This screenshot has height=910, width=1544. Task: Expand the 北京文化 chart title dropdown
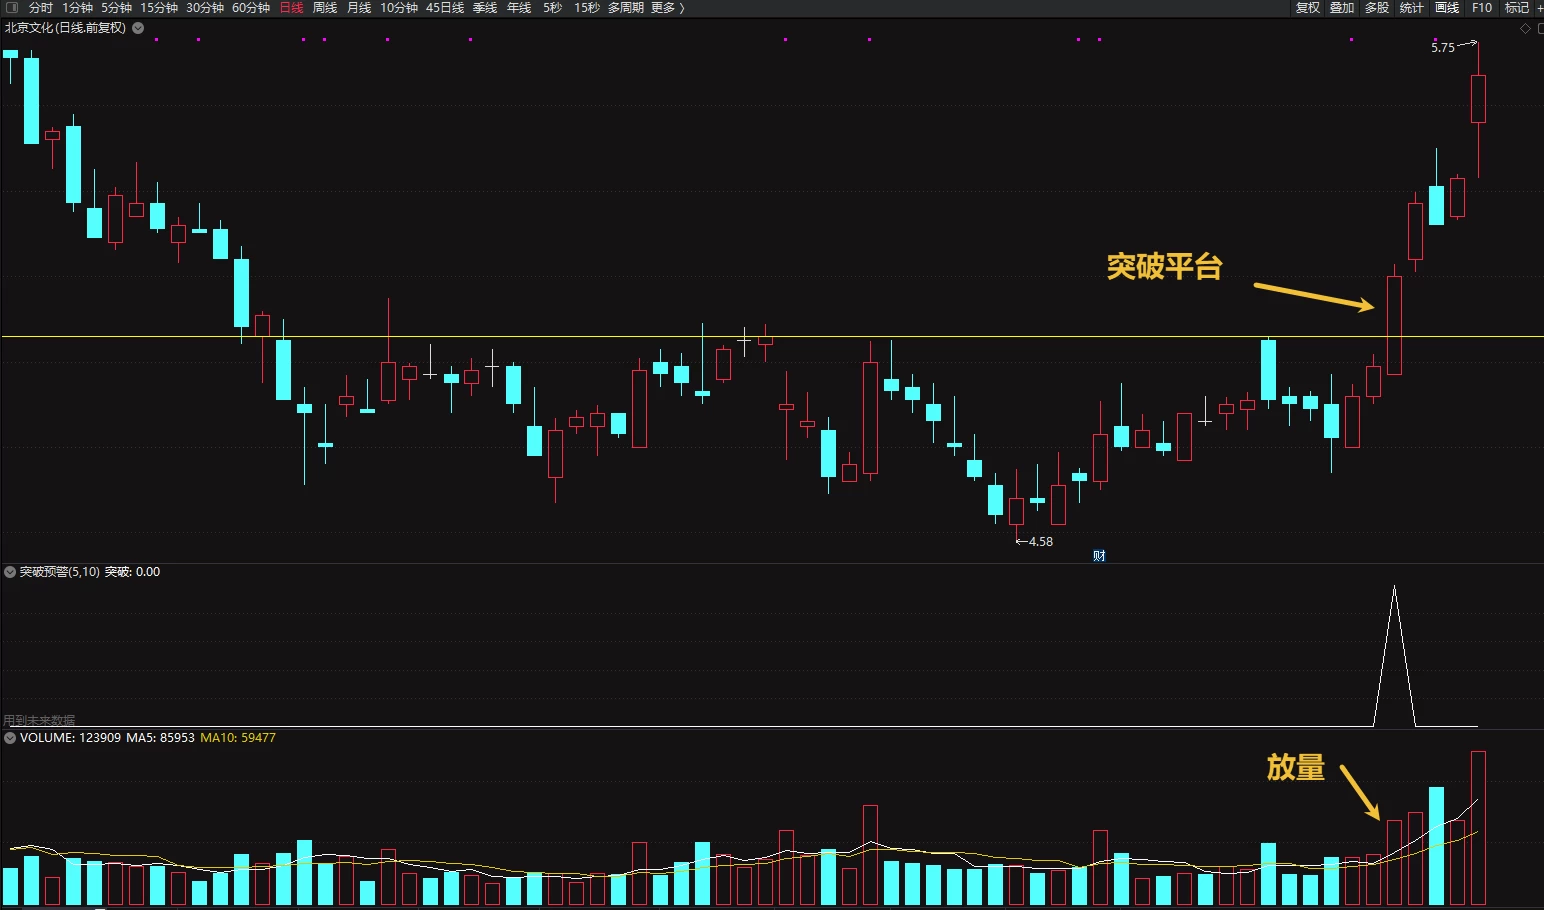(138, 28)
